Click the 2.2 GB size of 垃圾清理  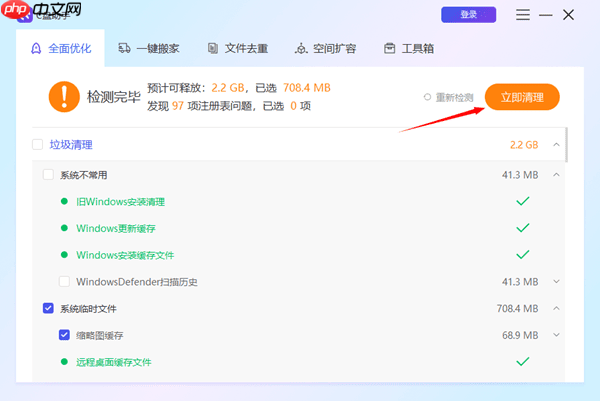pos(524,145)
